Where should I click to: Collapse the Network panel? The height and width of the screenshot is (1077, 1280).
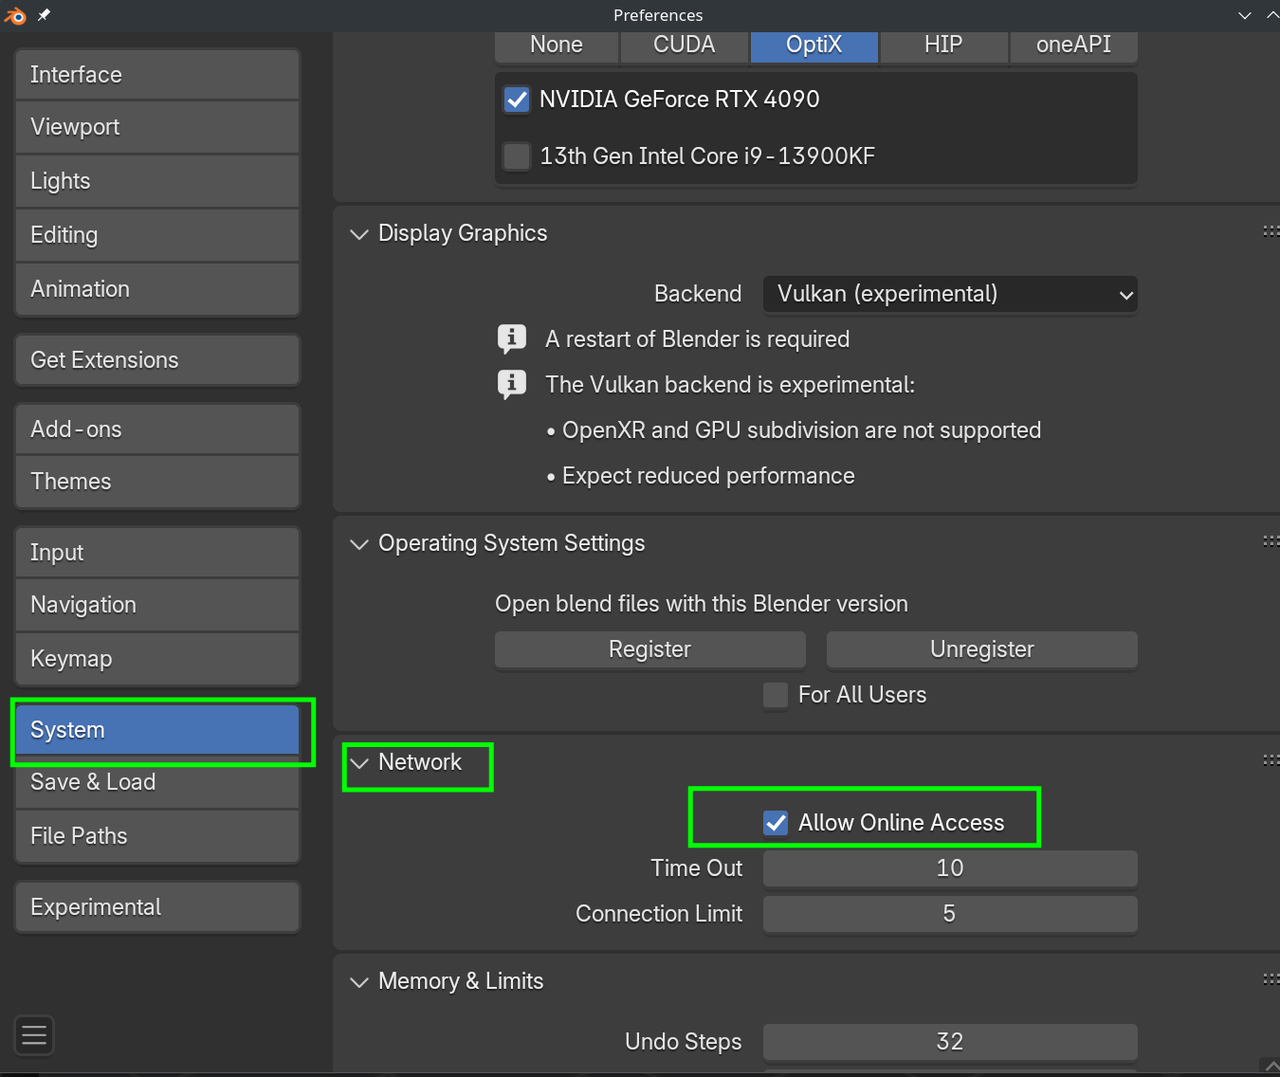359,763
